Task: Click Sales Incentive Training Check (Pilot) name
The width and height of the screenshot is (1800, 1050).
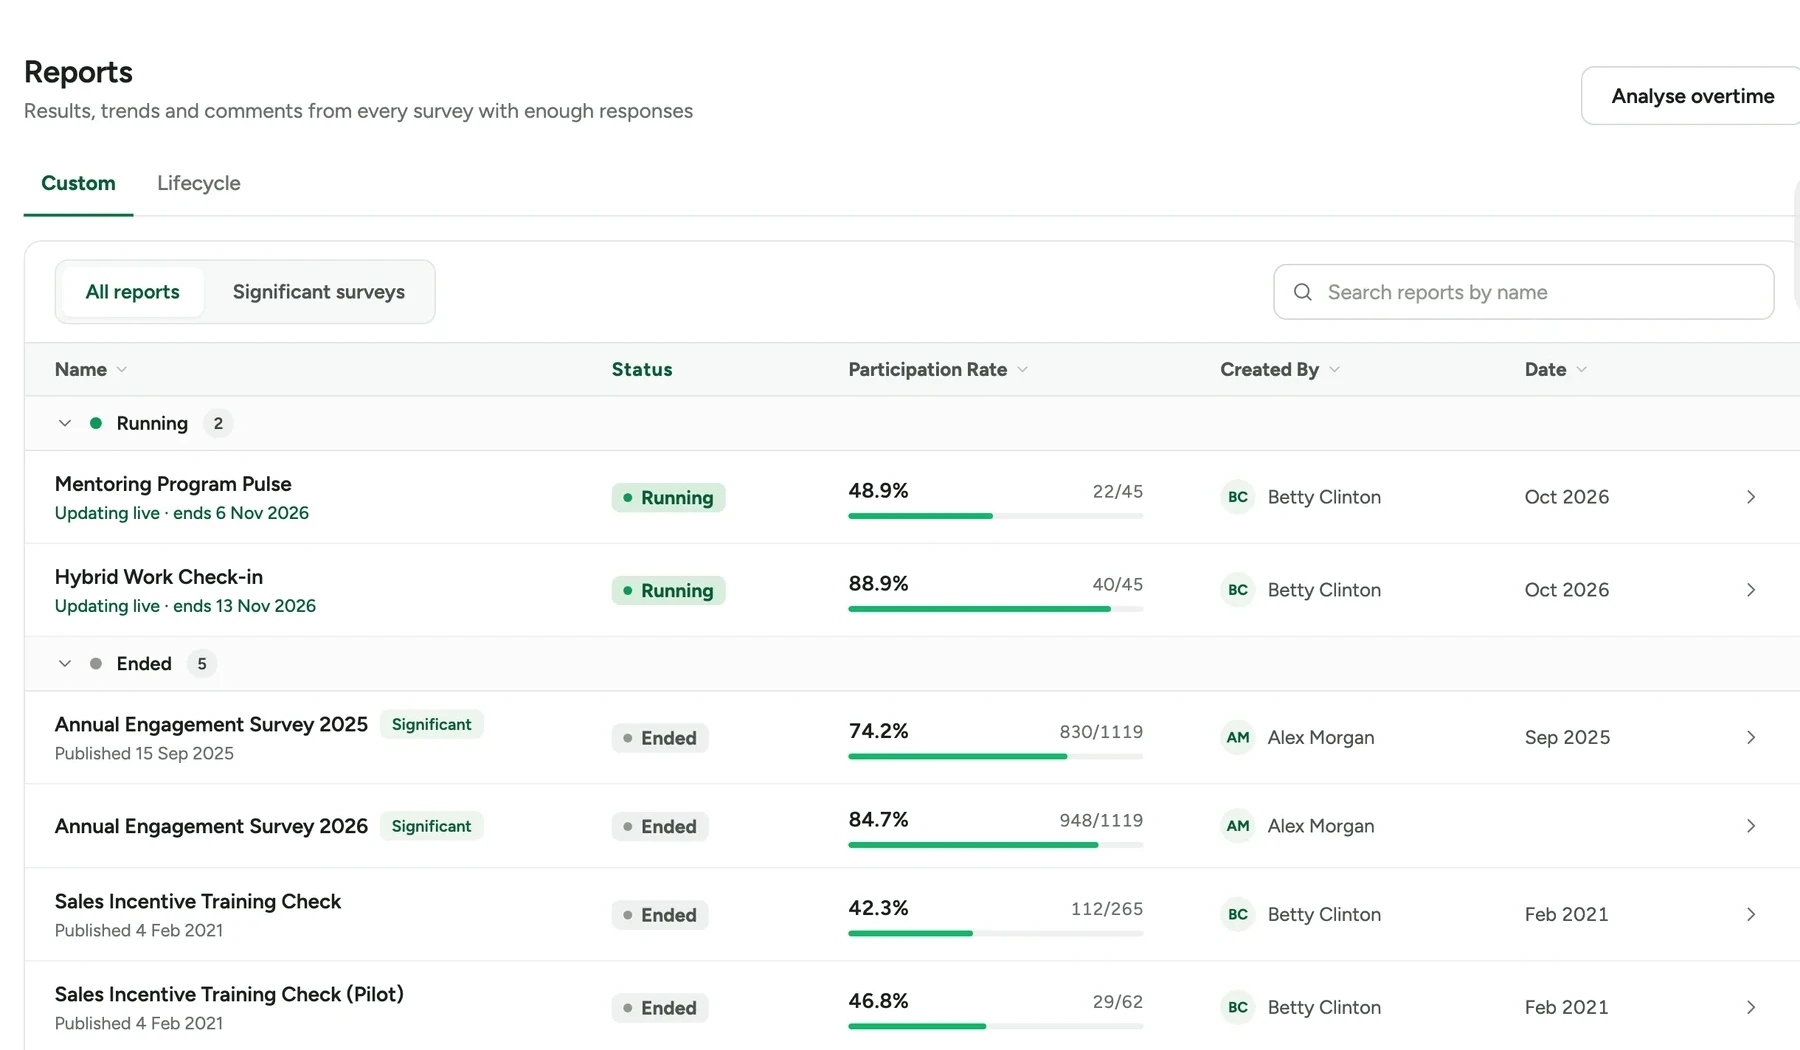Action: [229, 994]
